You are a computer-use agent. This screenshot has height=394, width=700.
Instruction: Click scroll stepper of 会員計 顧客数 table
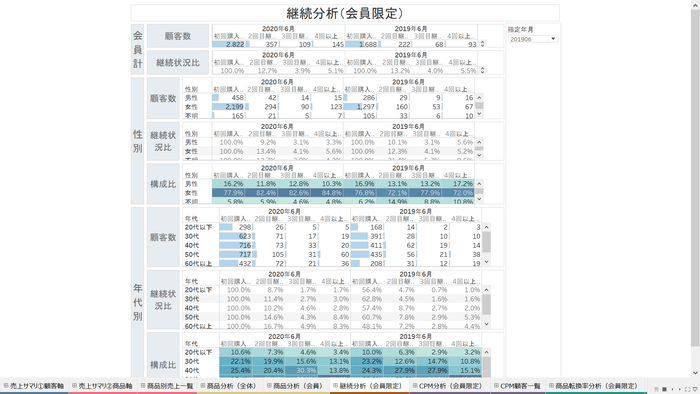(482, 44)
